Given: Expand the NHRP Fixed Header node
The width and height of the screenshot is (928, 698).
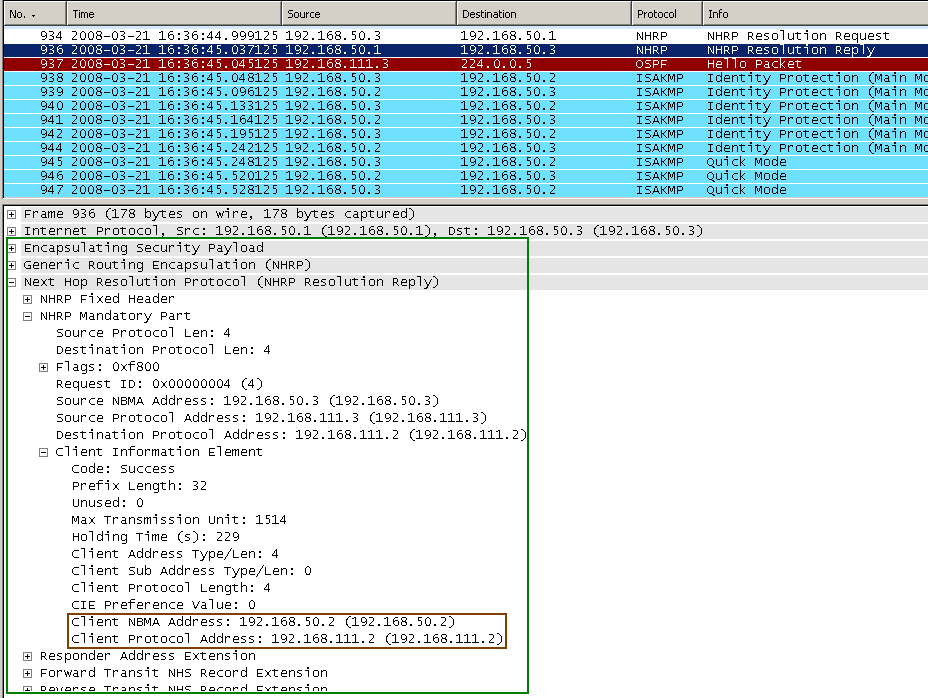Looking at the screenshot, I should 28,299.
